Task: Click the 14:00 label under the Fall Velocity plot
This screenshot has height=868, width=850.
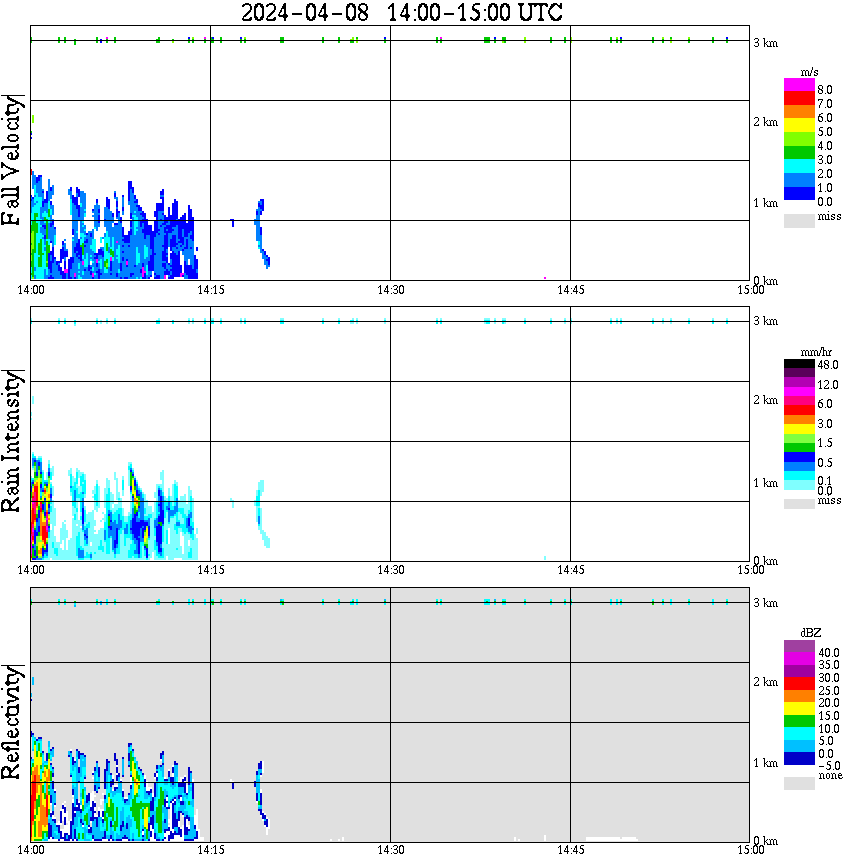Action: 31,290
